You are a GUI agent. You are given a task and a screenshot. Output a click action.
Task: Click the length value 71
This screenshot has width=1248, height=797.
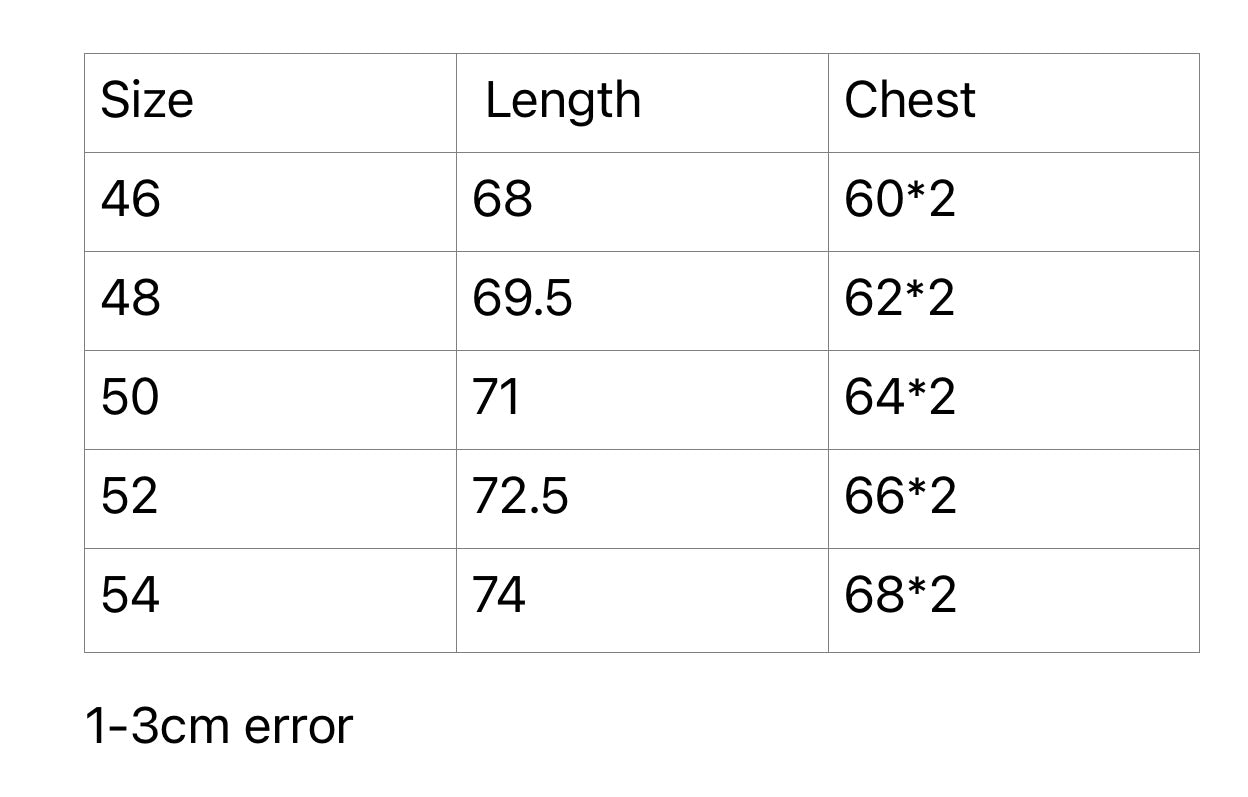tap(496, 397)
